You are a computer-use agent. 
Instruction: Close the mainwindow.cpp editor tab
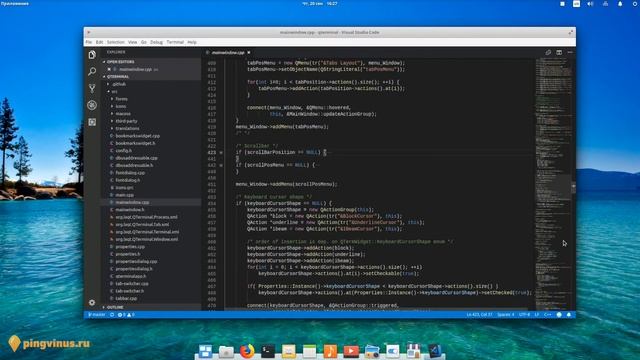249,53
